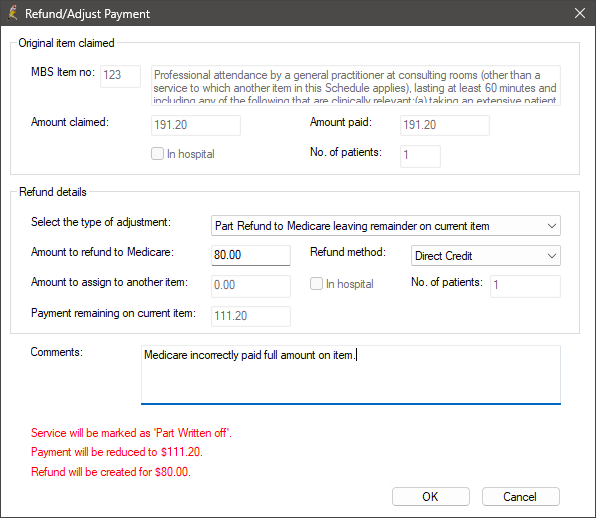Screen dimensions: 596x518
Task: Focus the Comments text box
Action: coord(351,375)
